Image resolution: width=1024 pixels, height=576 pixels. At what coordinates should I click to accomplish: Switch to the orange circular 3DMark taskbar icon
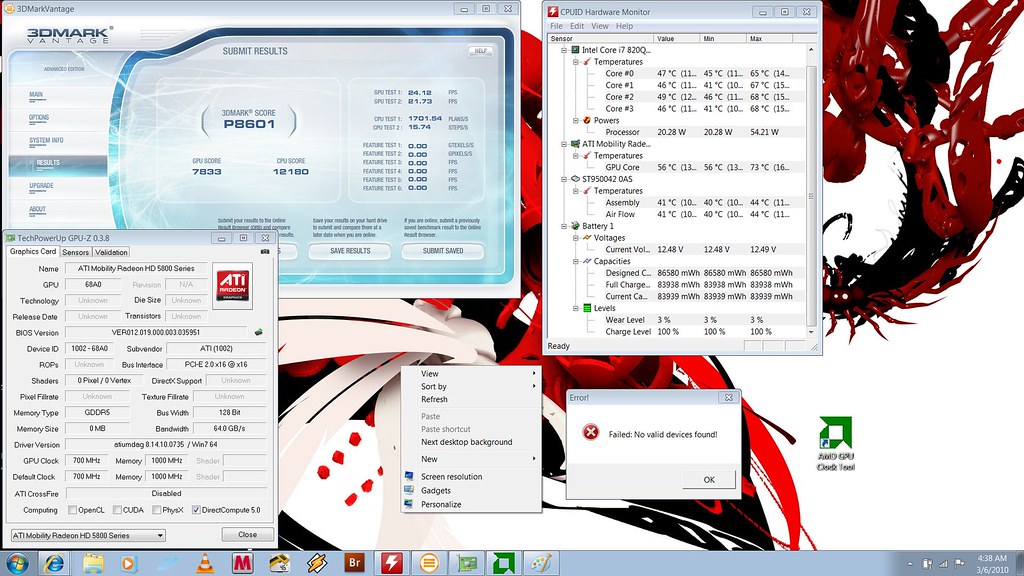click(429, 562)
